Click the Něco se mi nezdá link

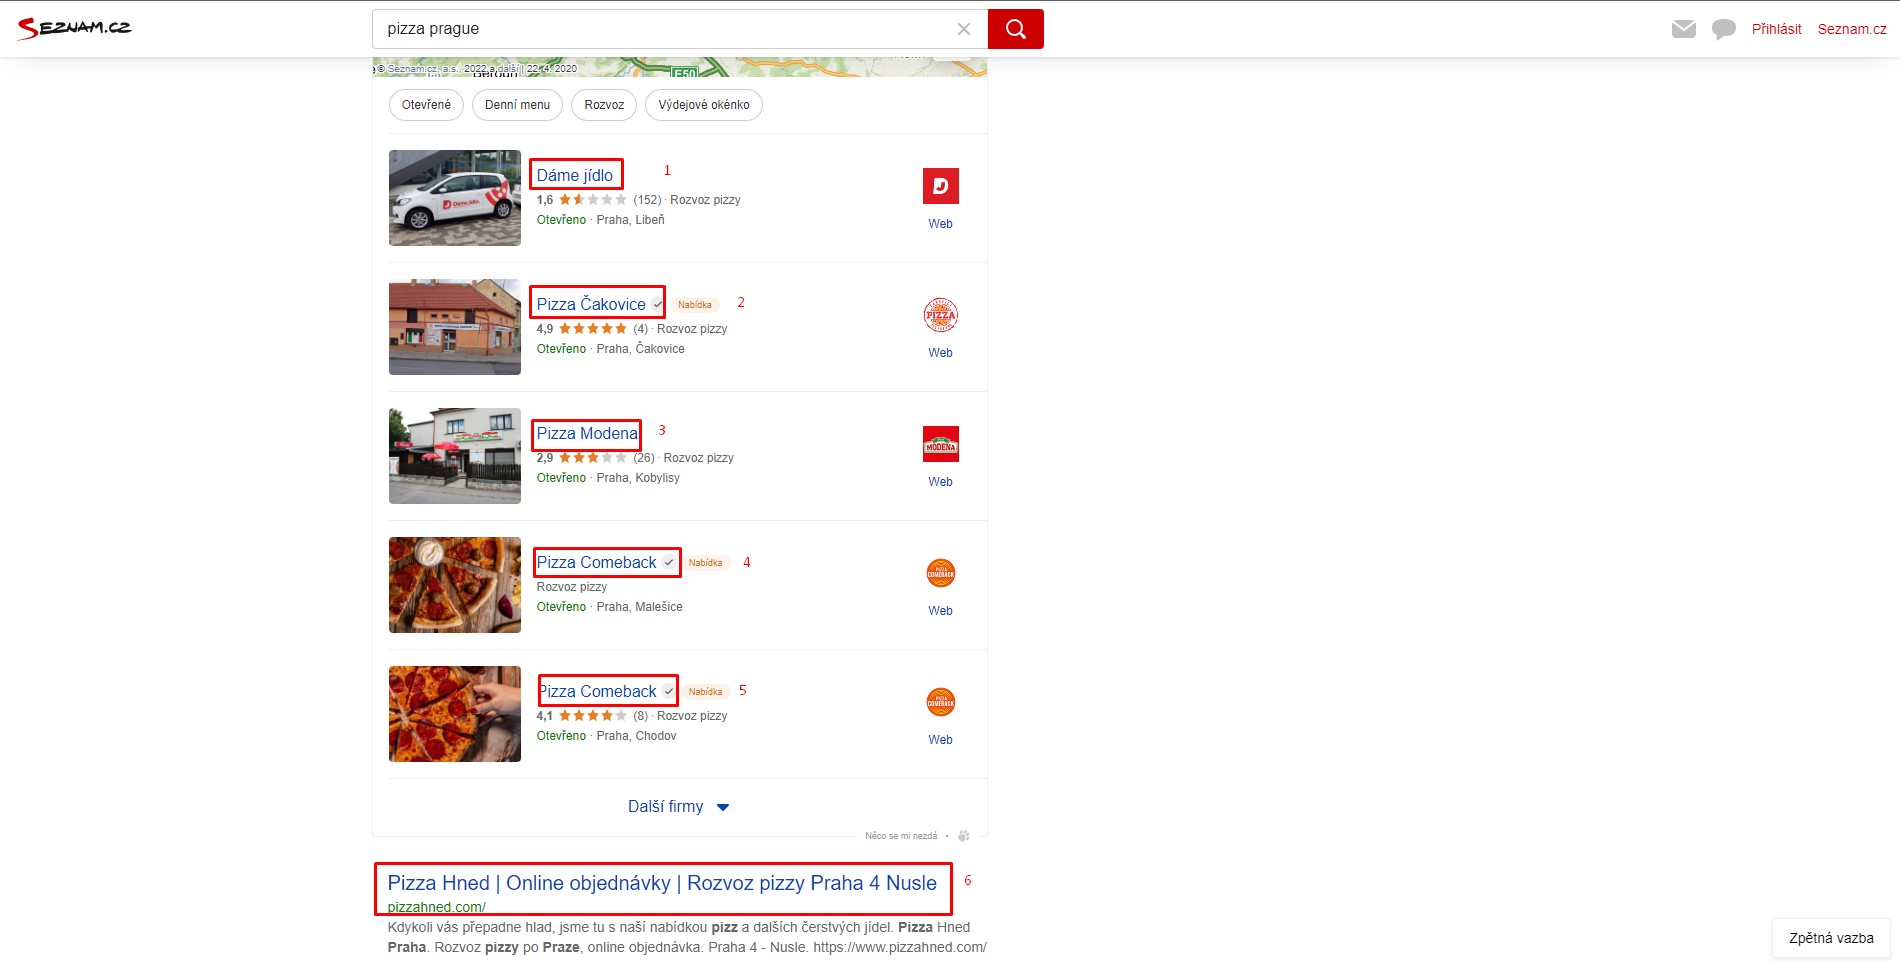901,836
